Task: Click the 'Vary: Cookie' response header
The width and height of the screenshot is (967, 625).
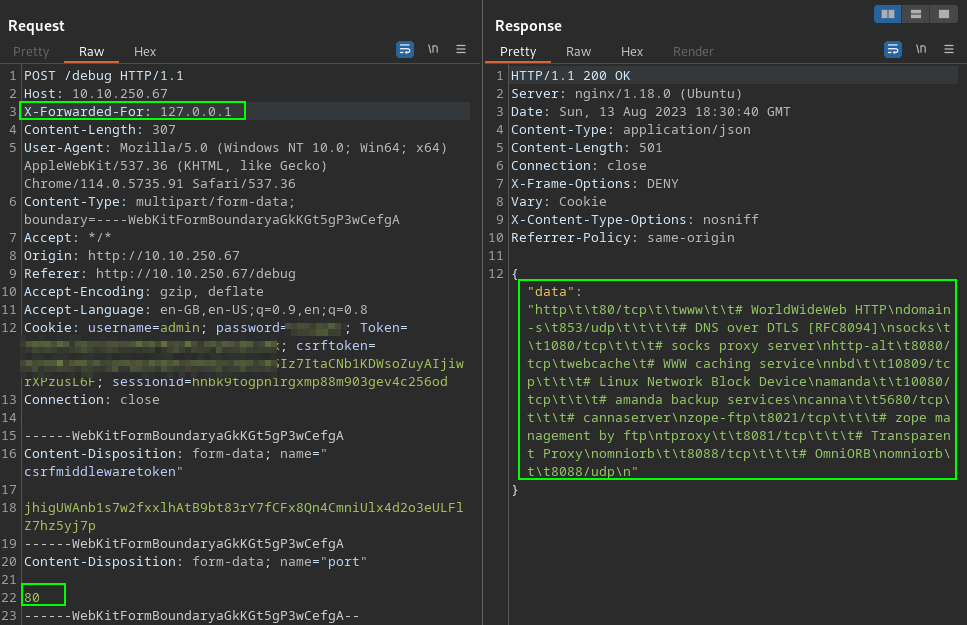Action: [559, 202]
